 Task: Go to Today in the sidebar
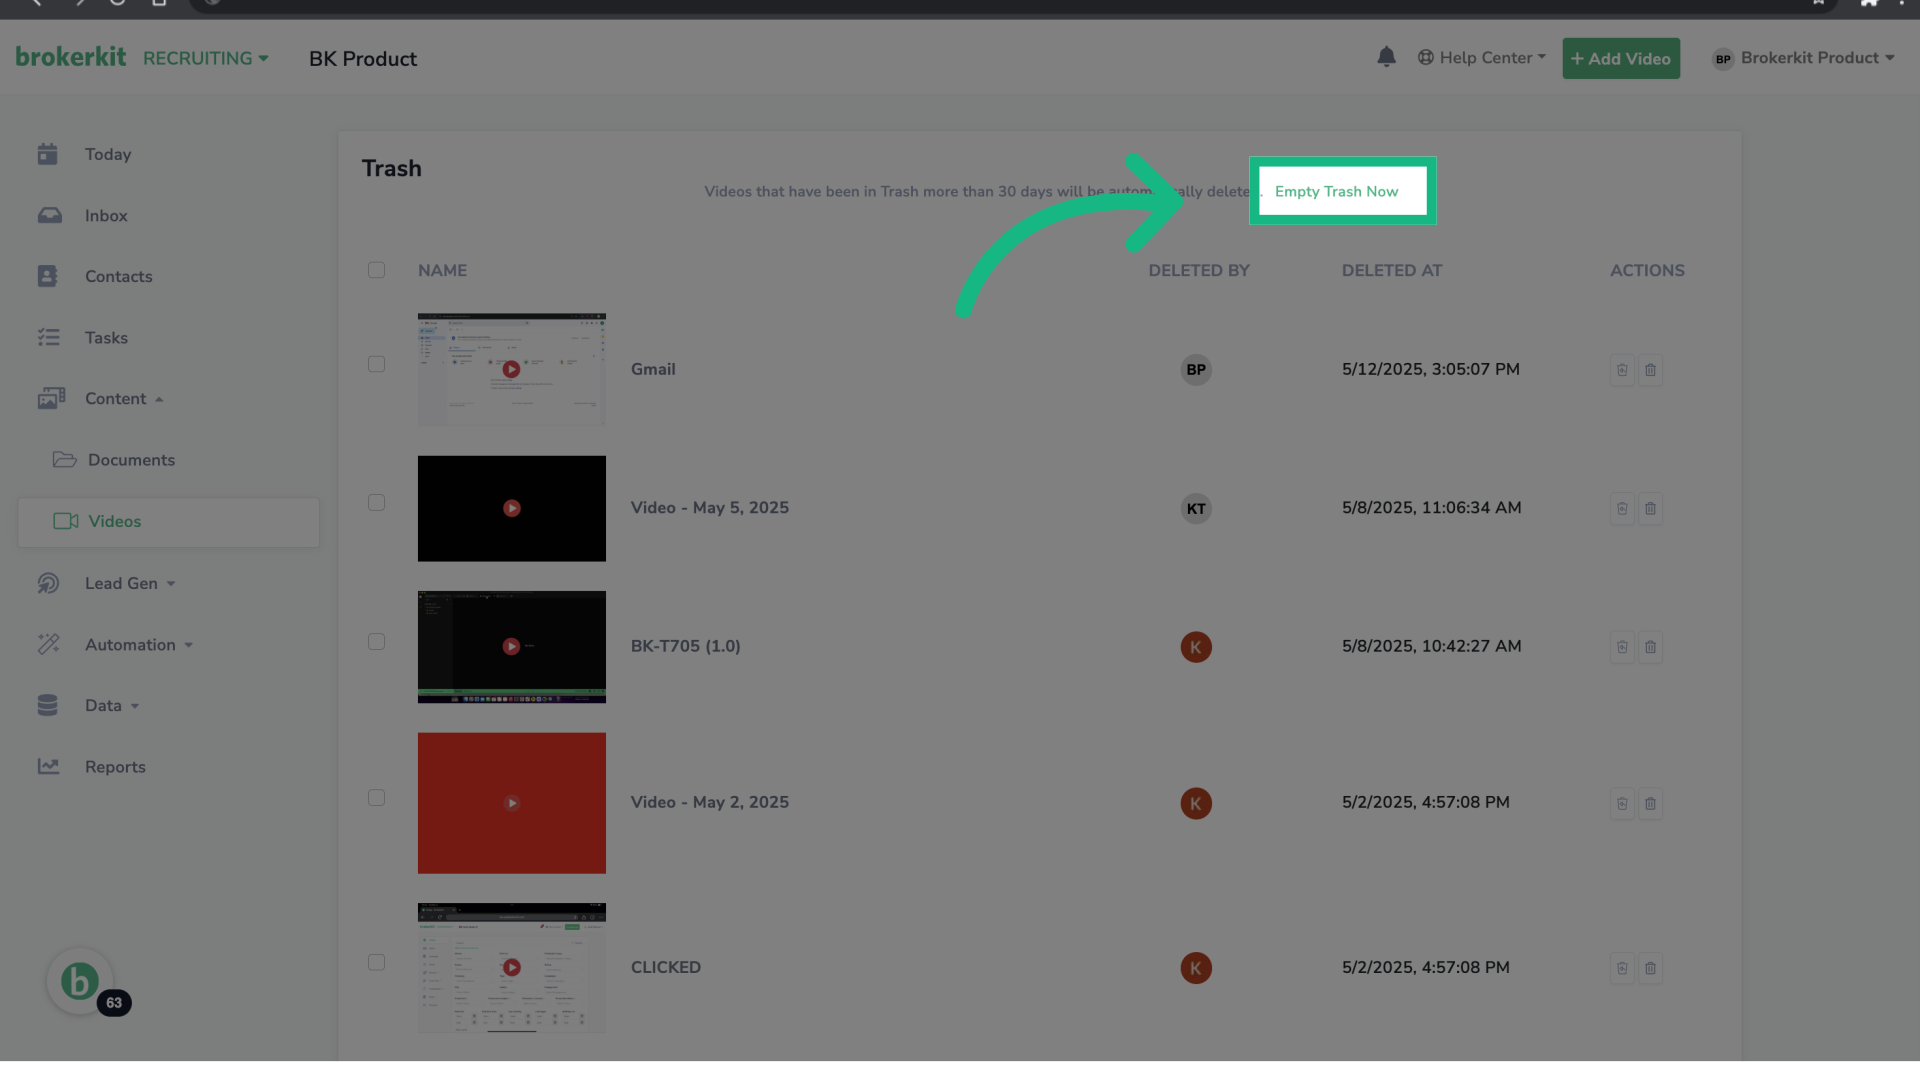(x=108, y=154)
